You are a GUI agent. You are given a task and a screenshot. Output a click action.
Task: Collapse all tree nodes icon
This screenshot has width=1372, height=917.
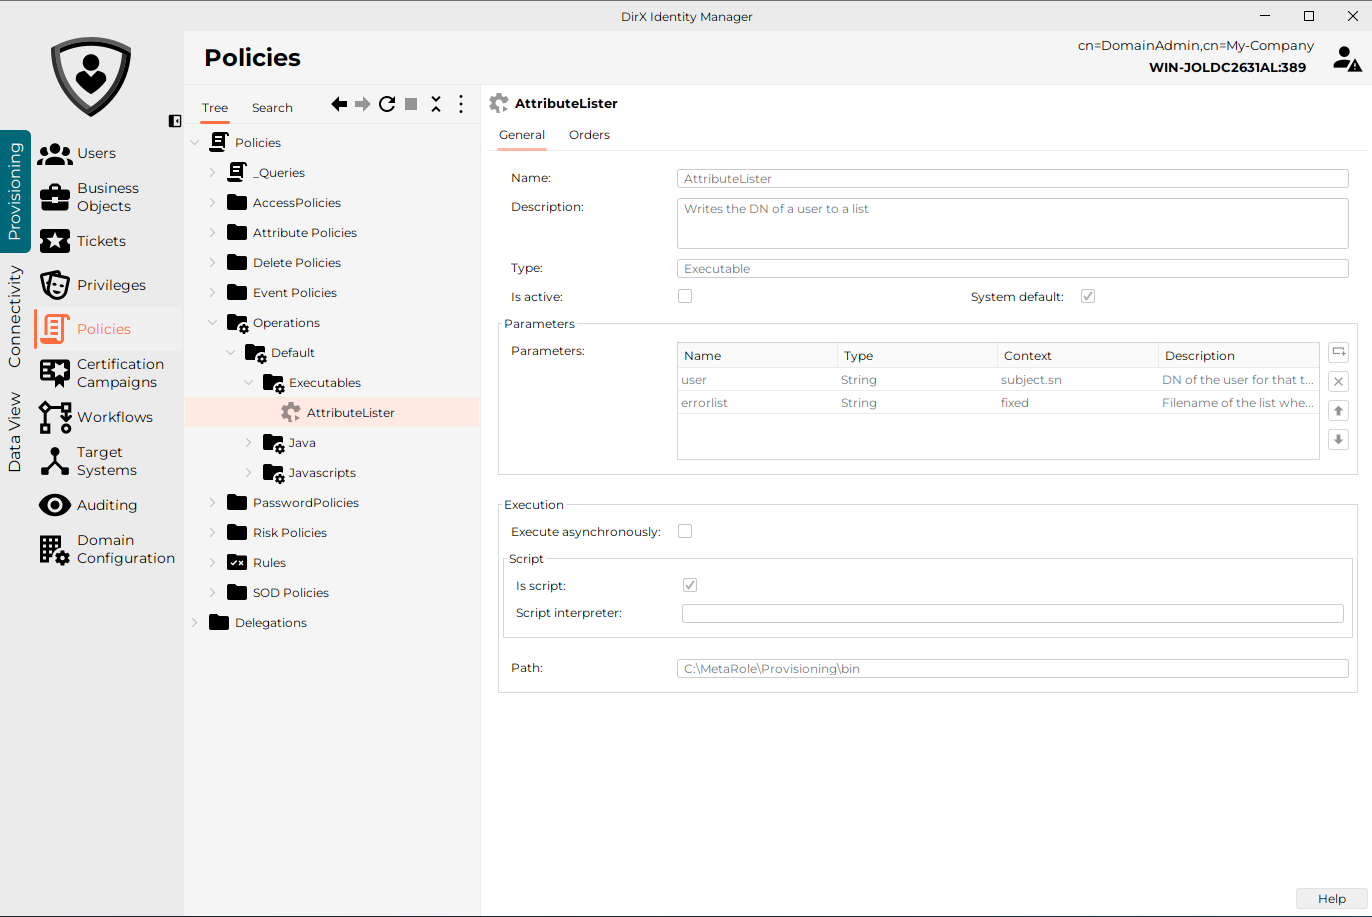[436, 104]
